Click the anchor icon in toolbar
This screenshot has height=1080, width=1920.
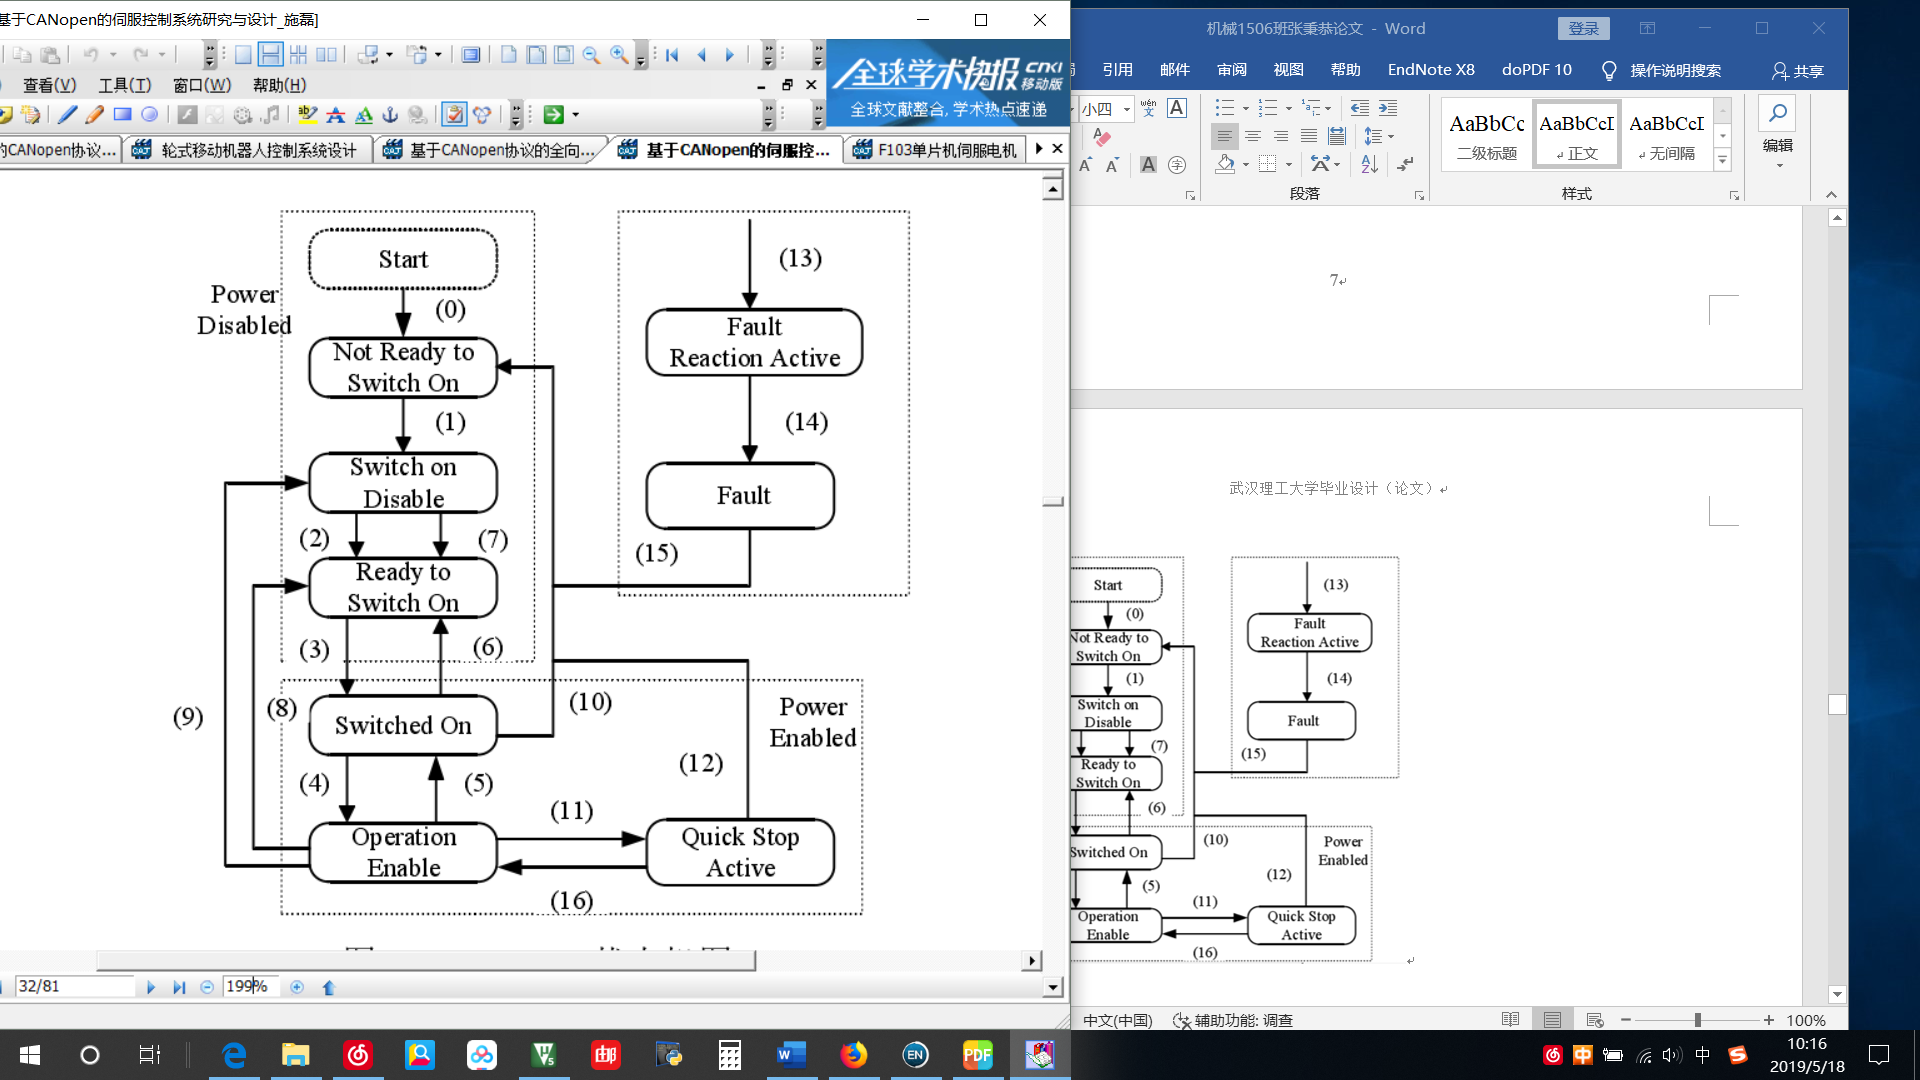(391, 115)
